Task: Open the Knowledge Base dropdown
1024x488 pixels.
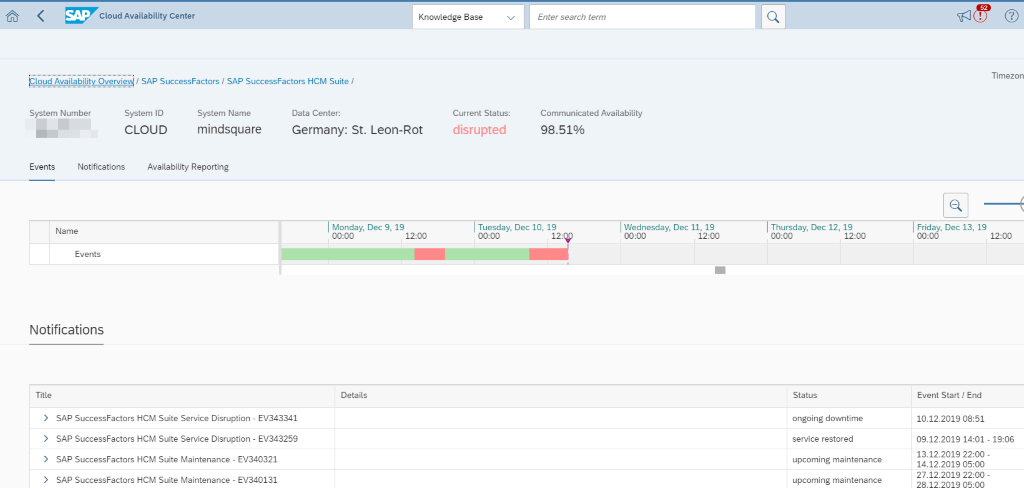Action: click(x=468, y=17)
